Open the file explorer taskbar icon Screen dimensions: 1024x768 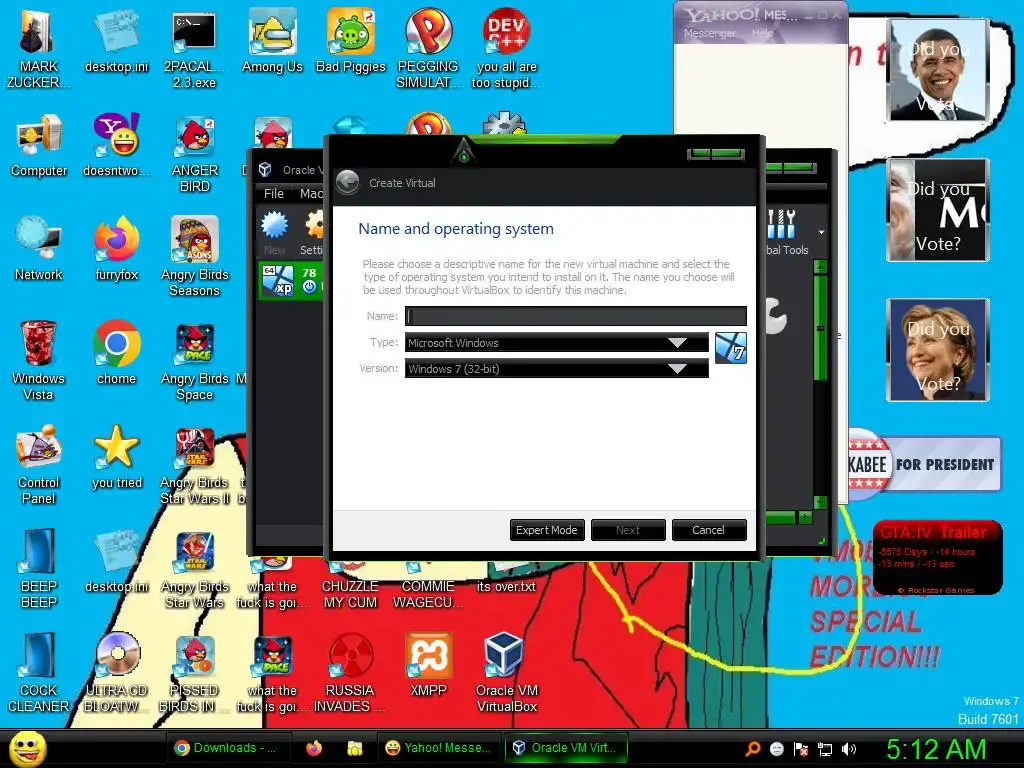355,748
